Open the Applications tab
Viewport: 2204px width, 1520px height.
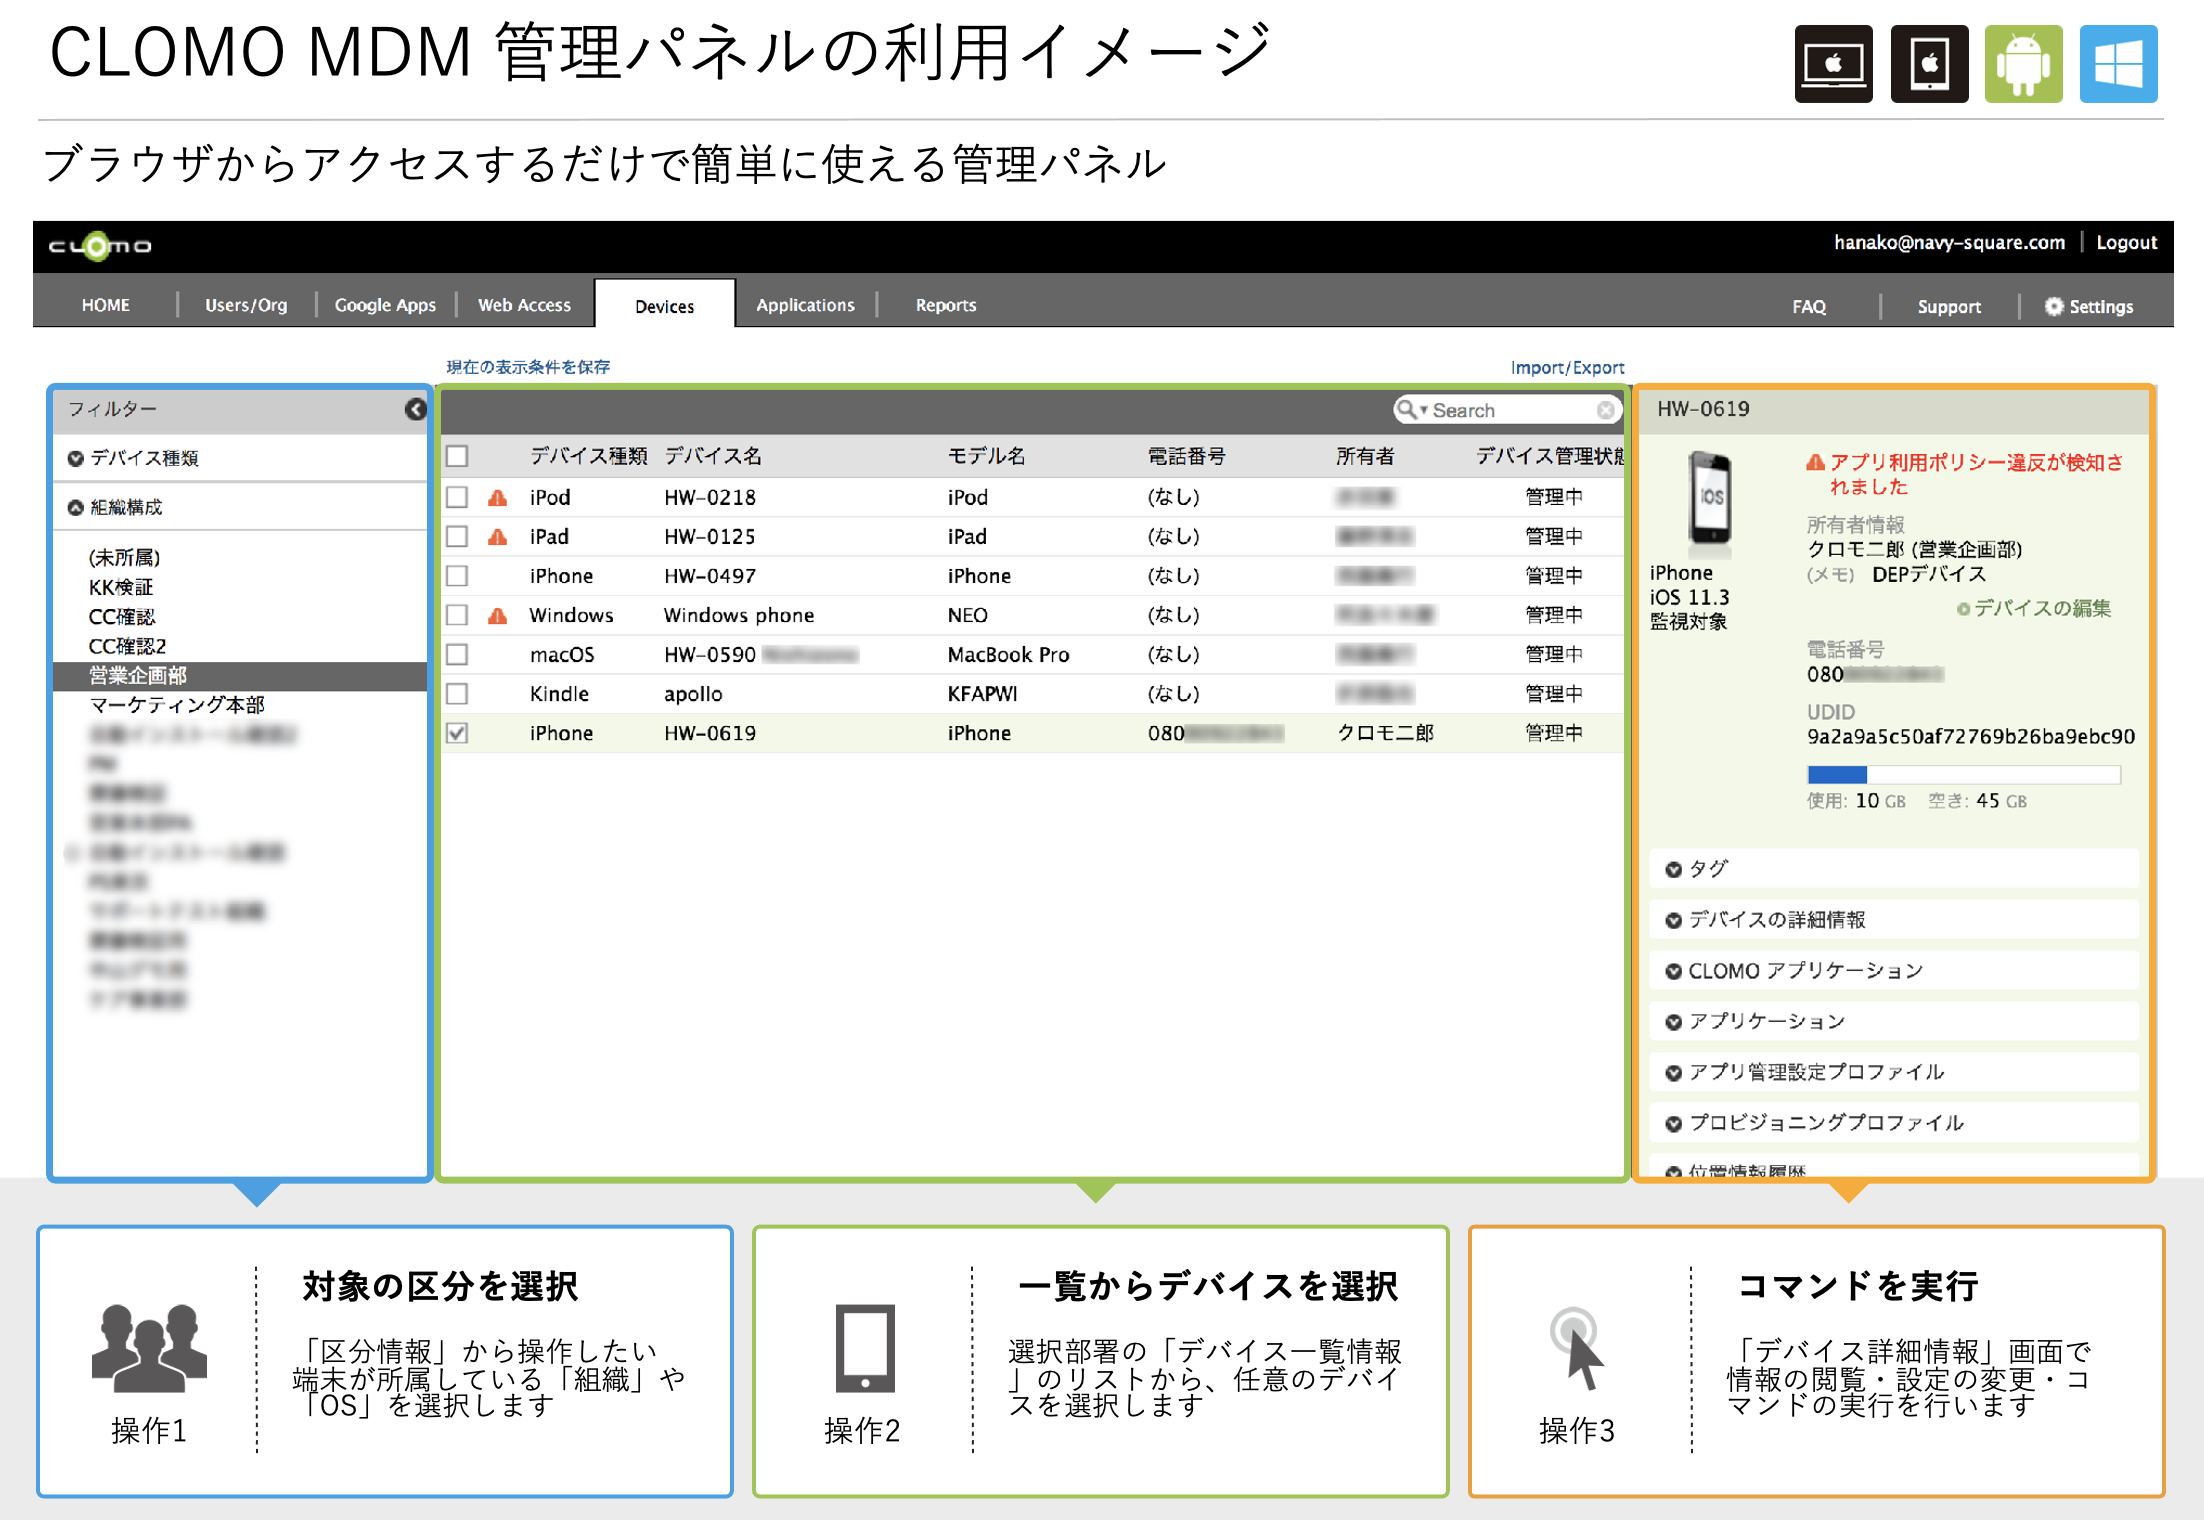[805, 305]
